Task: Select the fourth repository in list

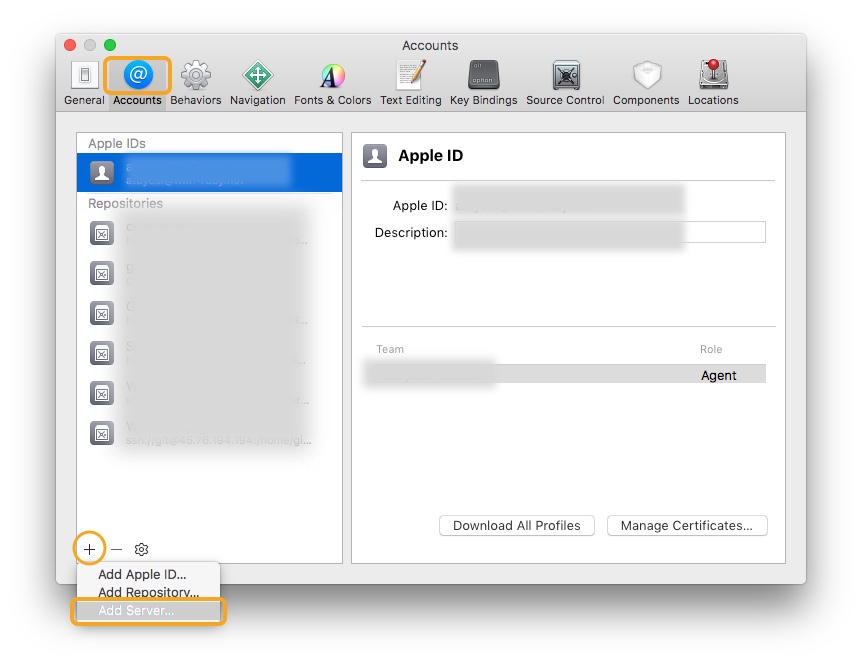Action: pyautogui.click(x=209, y=353)
